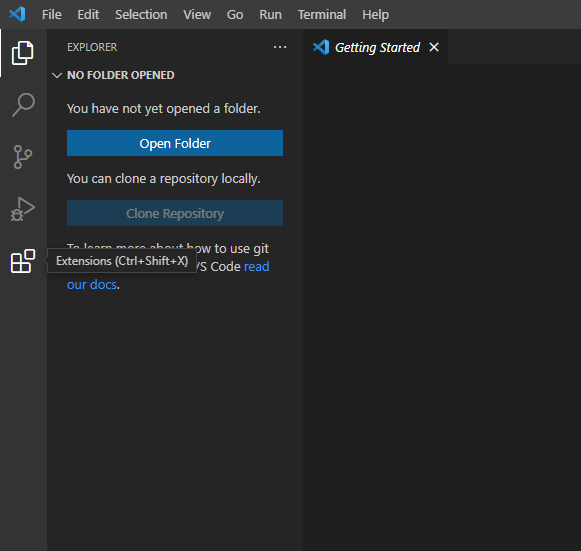The height and width of the screenshot is (551, 581).
Task: Click the EXPLORER panel title
Action: click(x=92, y=47)
